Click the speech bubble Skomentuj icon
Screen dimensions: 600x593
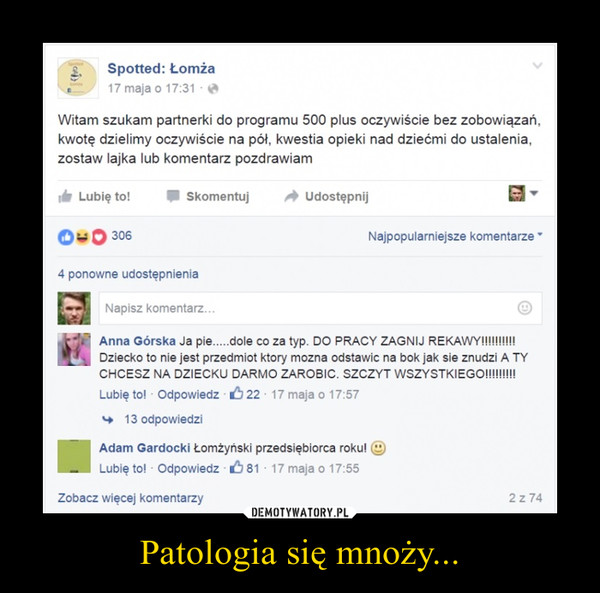point(173,196)
